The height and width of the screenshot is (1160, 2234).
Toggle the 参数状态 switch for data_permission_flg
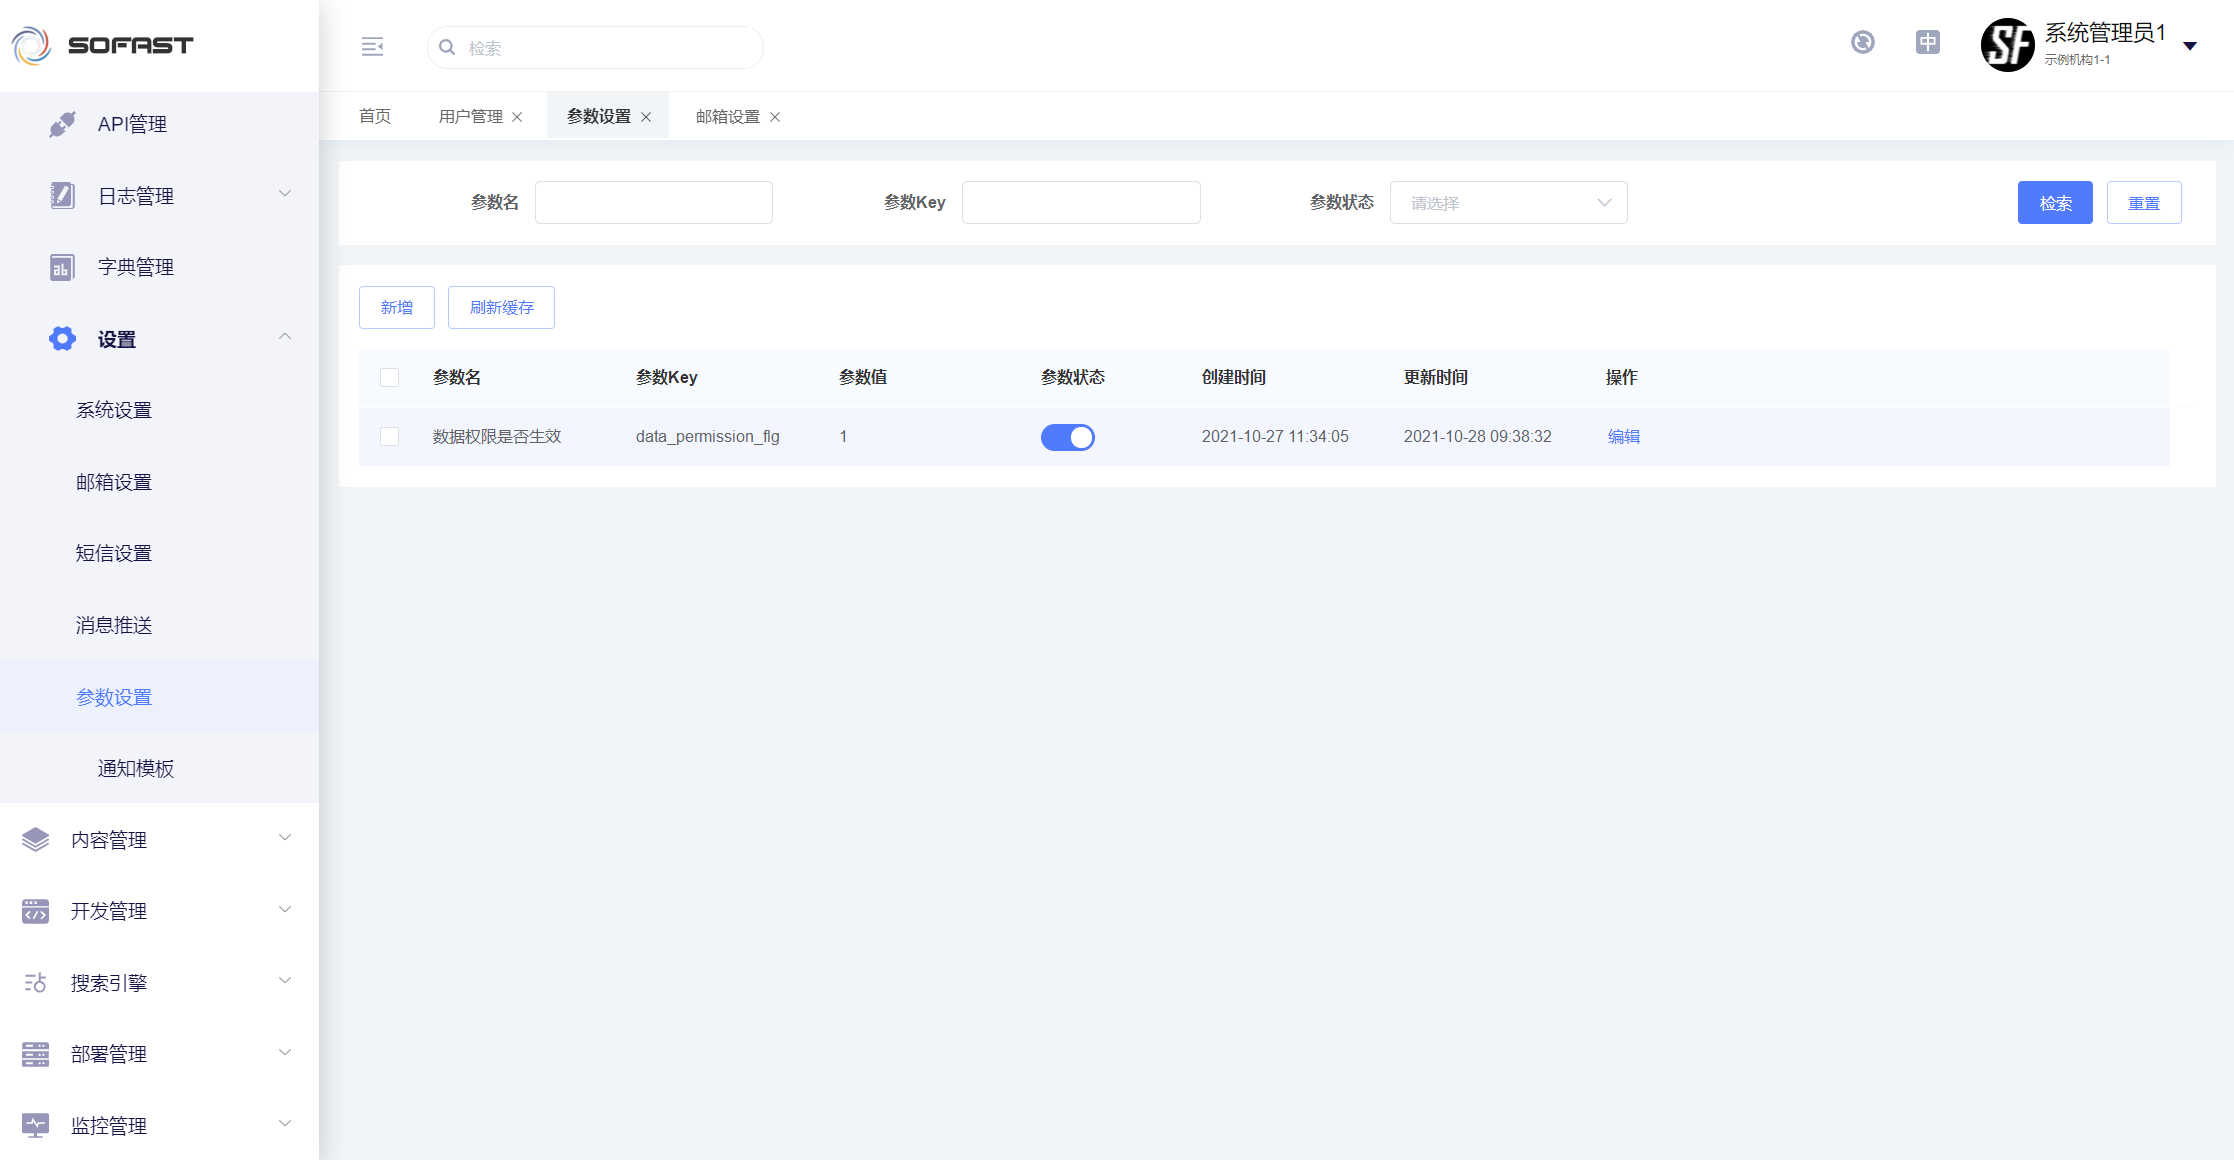[1067, 437]
